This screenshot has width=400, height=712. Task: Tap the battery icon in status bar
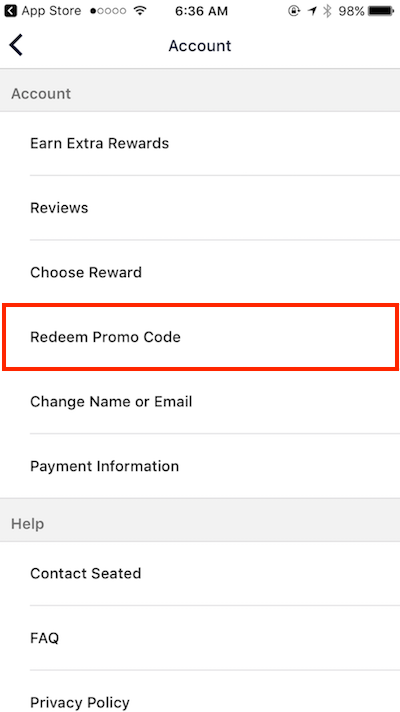coord(381,11)
